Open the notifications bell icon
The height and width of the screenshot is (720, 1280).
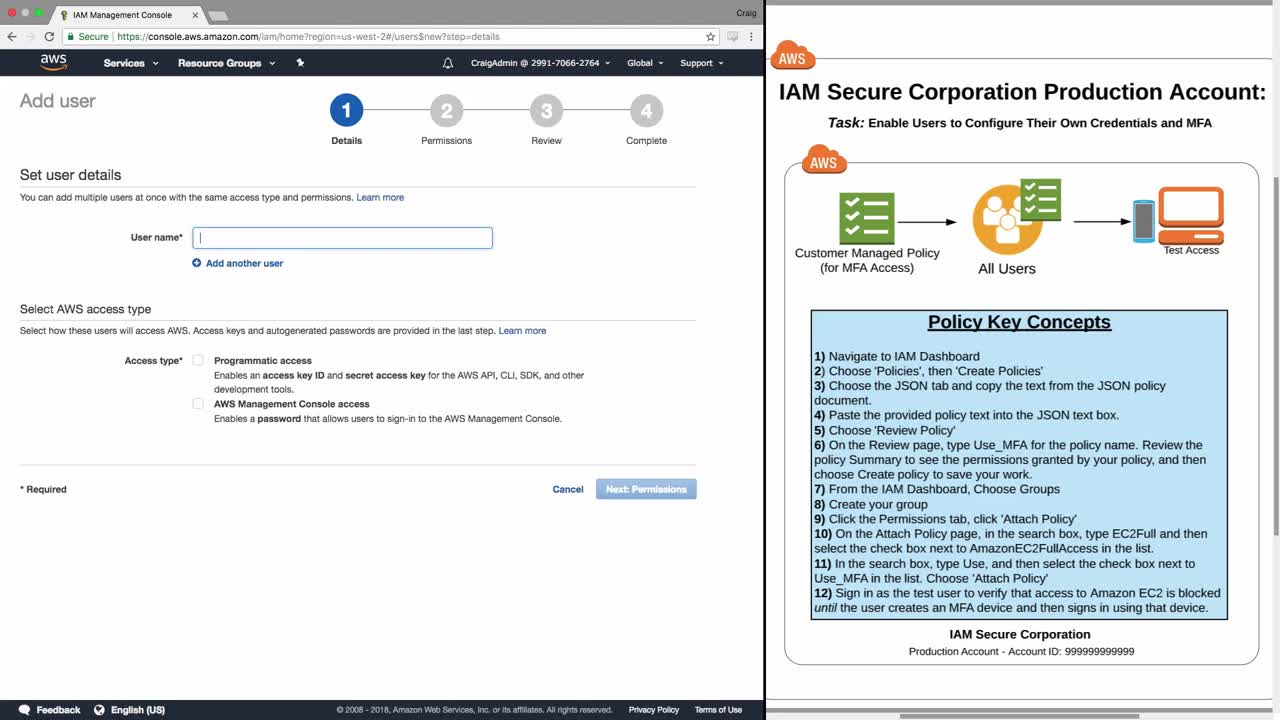448,63
